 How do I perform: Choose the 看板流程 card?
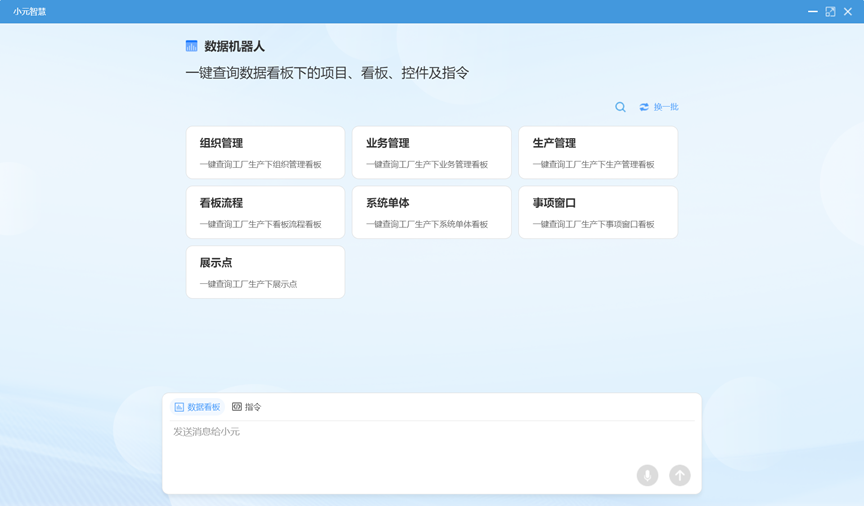click(265, 212)
